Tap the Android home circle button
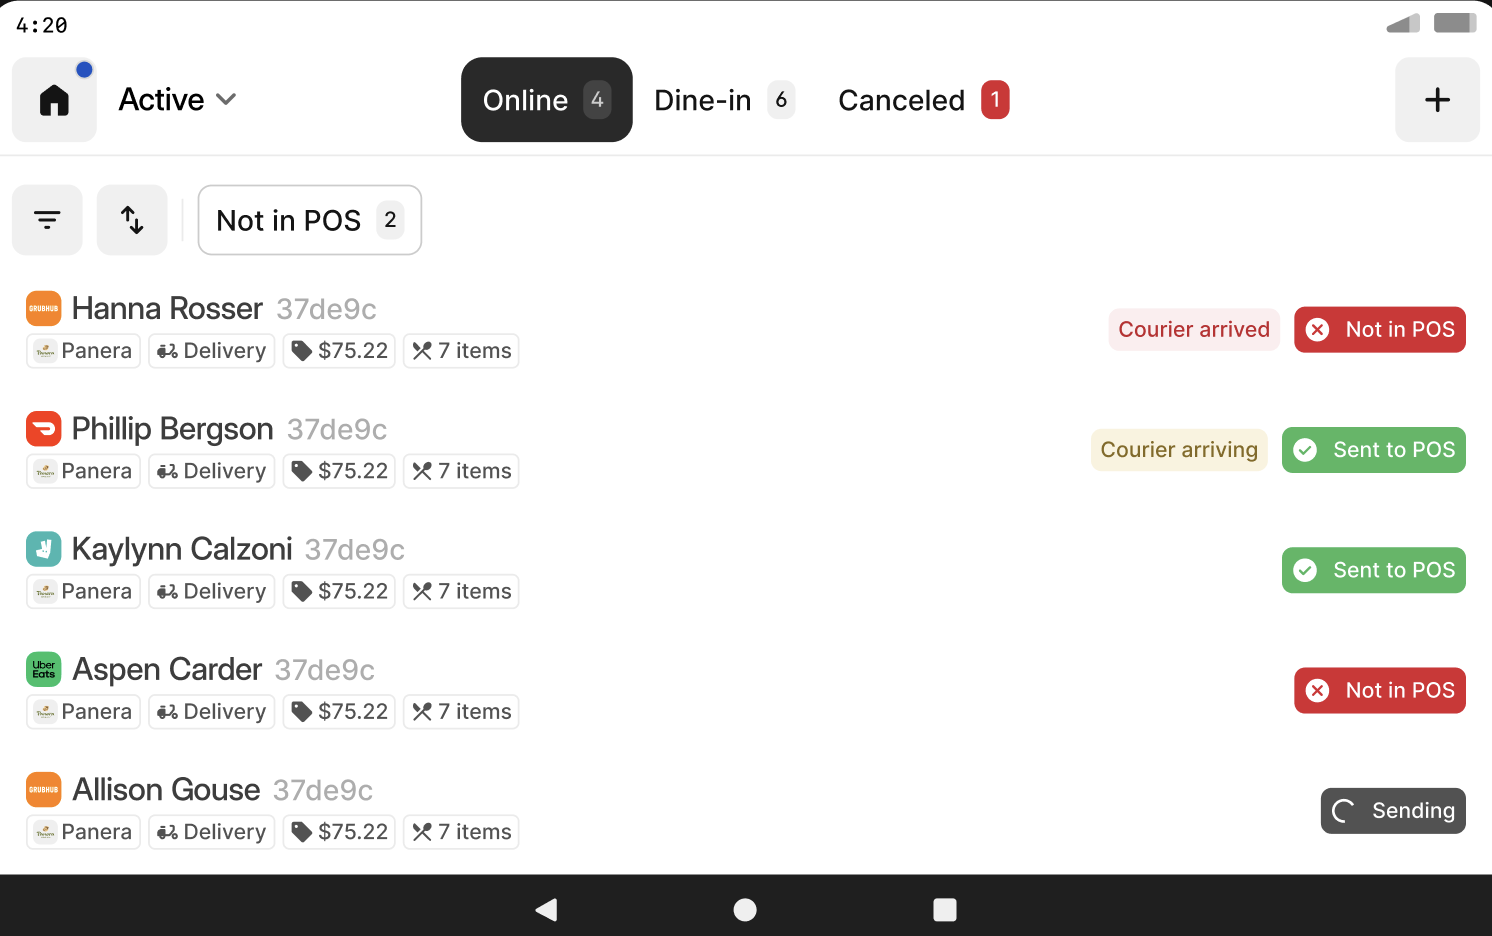The image size is (1492, 936). [745, 909]
